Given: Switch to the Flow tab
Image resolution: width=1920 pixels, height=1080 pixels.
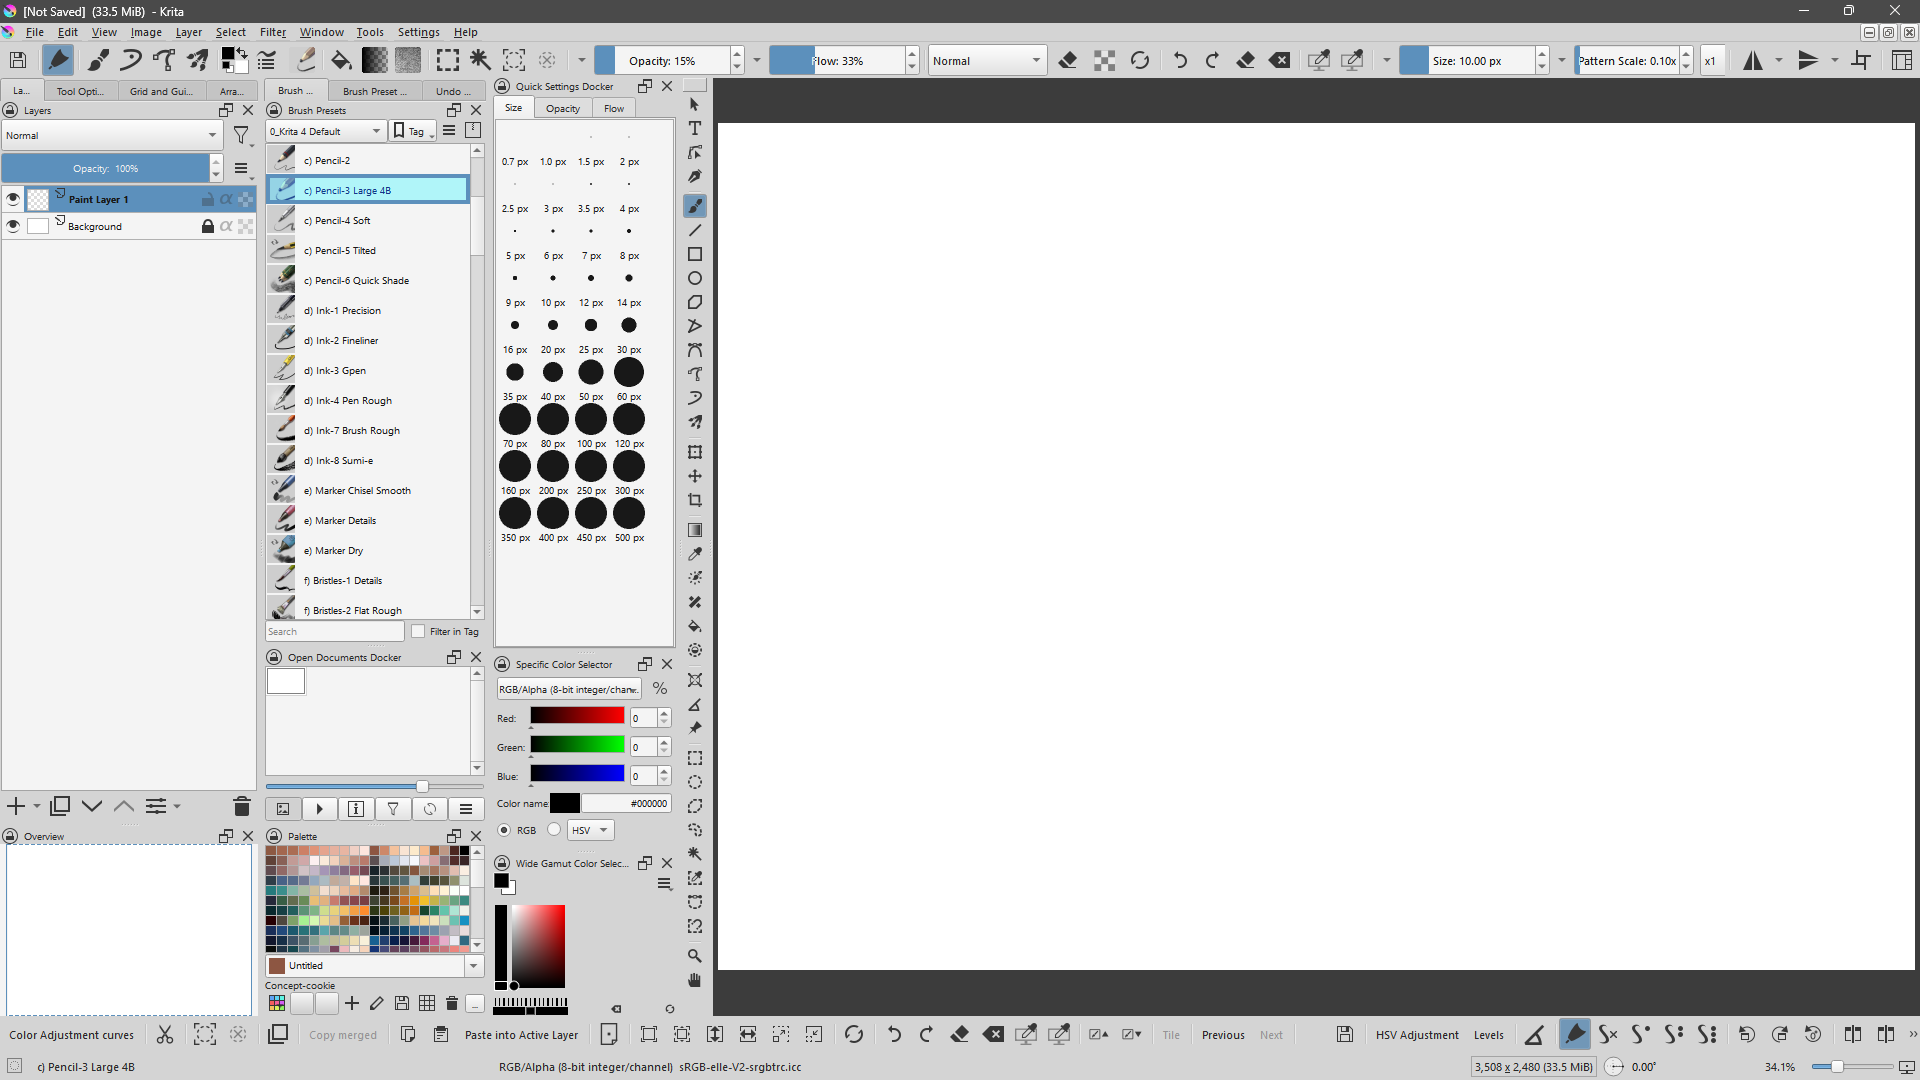Looking at the screenshot, I should (x=614, y=108).
